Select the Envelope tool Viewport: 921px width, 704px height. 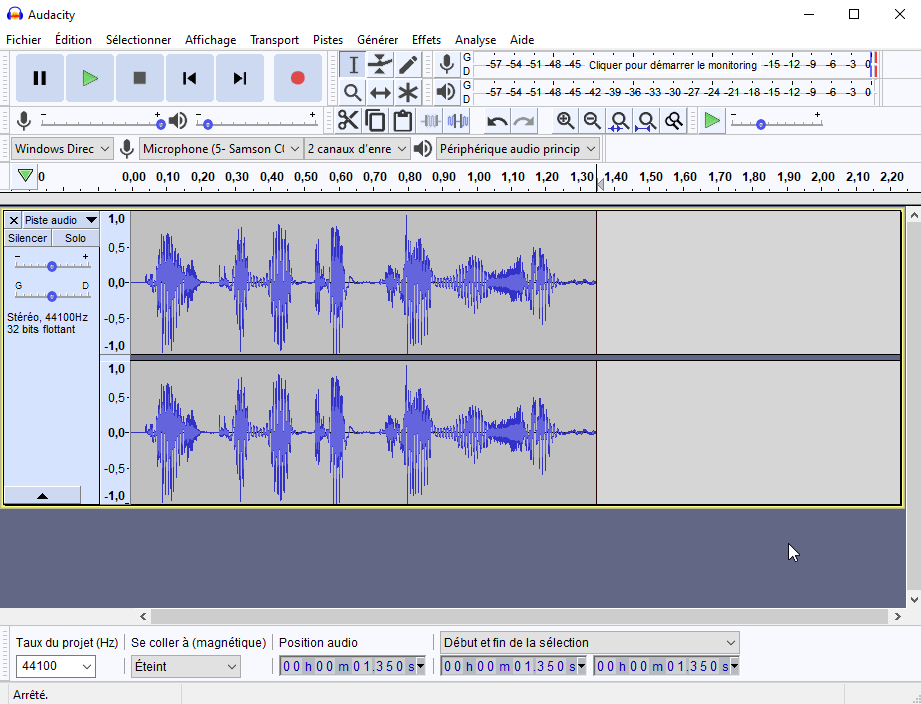(380, 65)
